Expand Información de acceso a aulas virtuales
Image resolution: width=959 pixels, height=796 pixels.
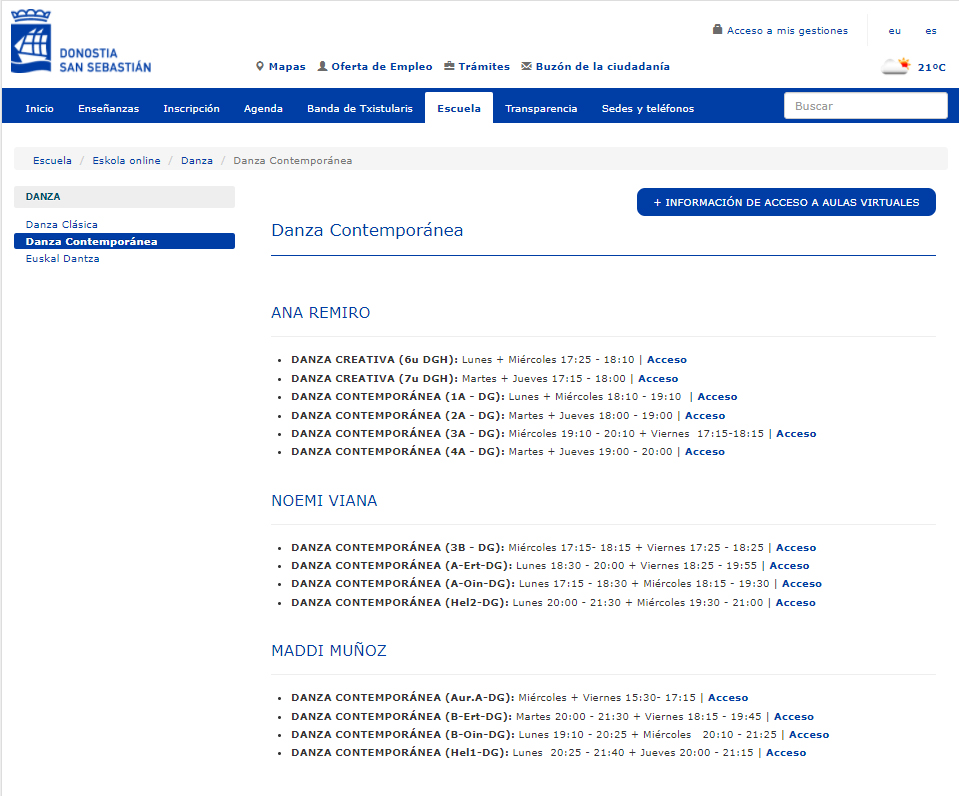[786, 202]
